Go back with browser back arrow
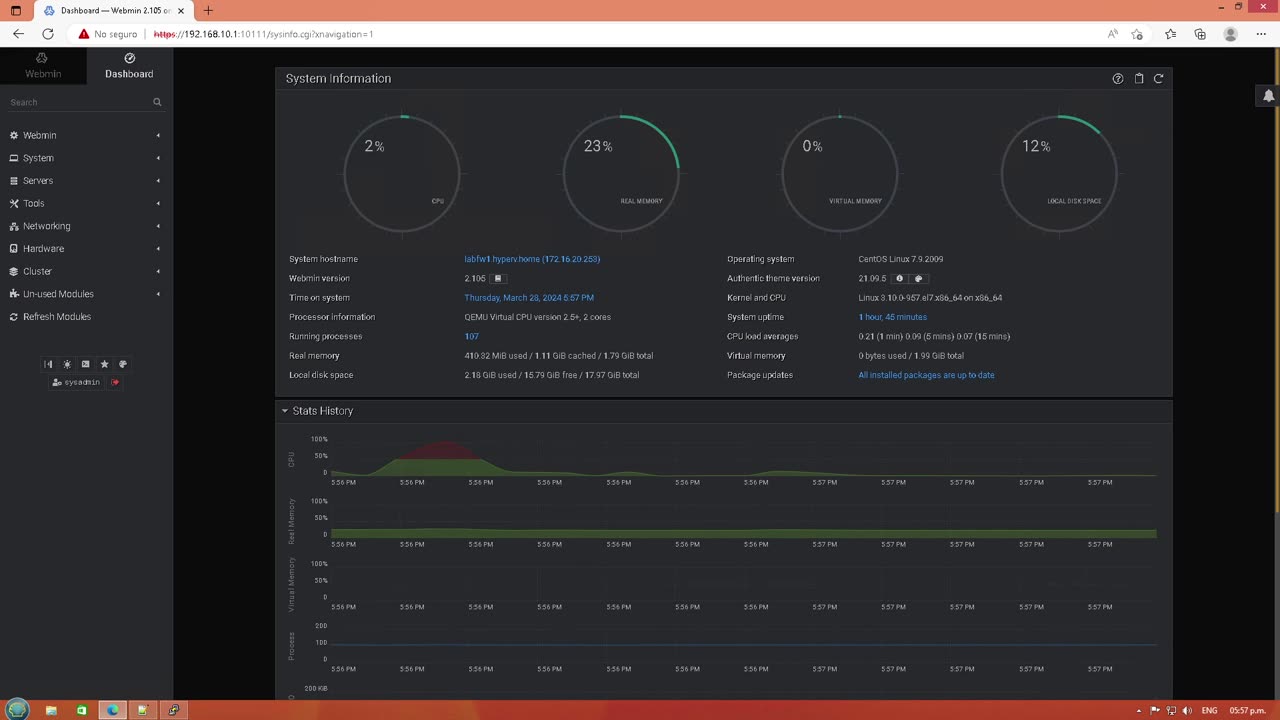Viewport: 1280px width, 720px height. [18, 34]
